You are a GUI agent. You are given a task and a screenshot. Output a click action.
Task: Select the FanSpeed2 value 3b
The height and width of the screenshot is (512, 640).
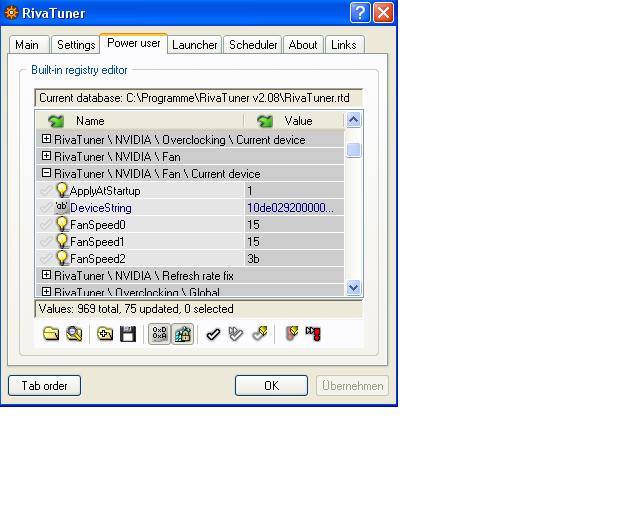[x=294, y=258]
